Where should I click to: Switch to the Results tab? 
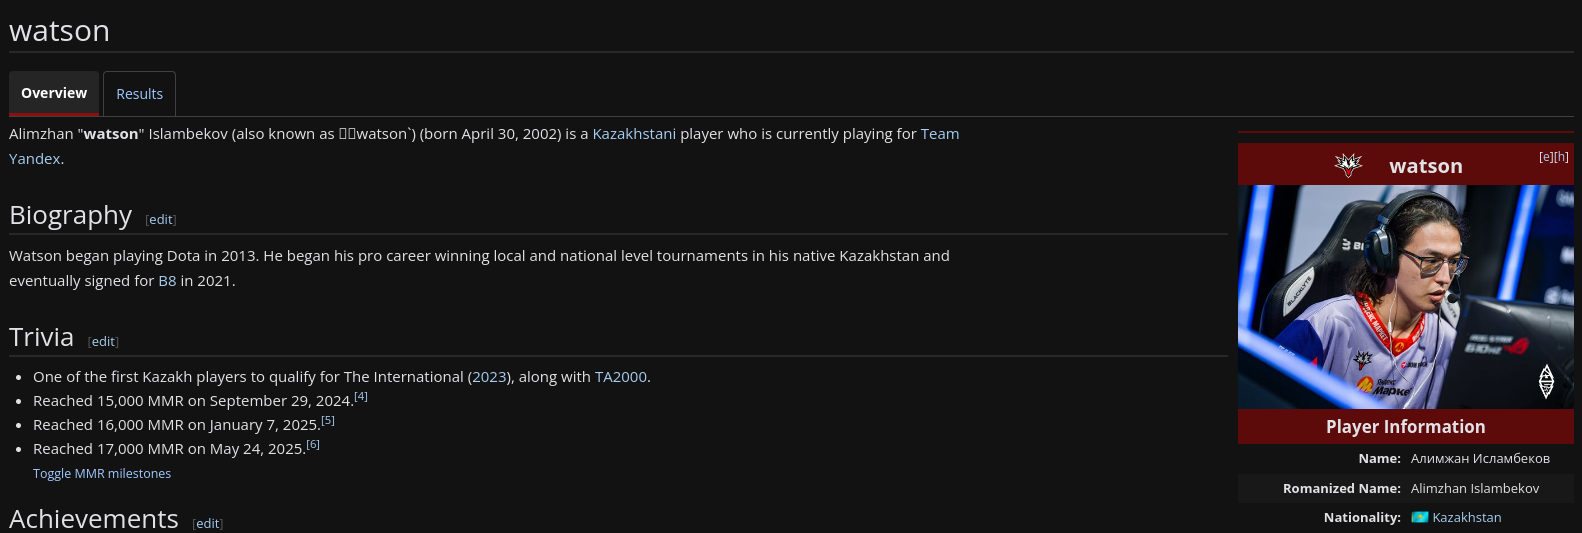pyautogui.click(x=139, y=94)
